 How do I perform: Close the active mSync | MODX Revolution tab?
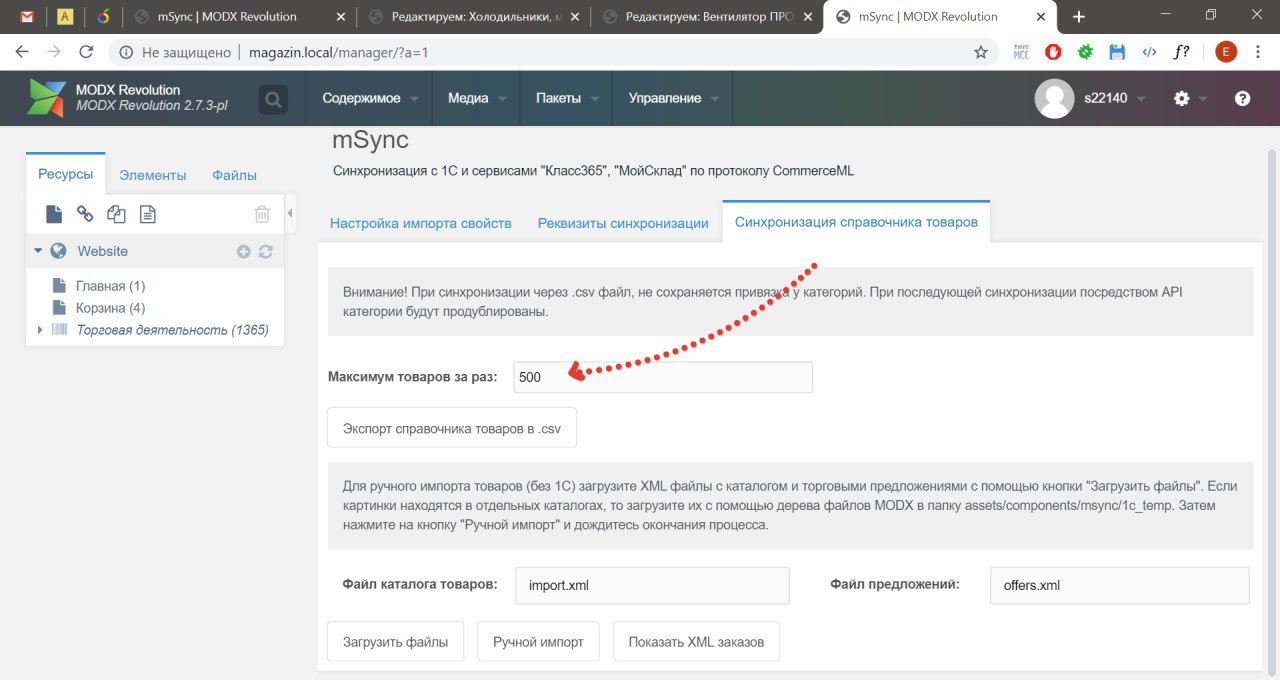coord(1041,16)
